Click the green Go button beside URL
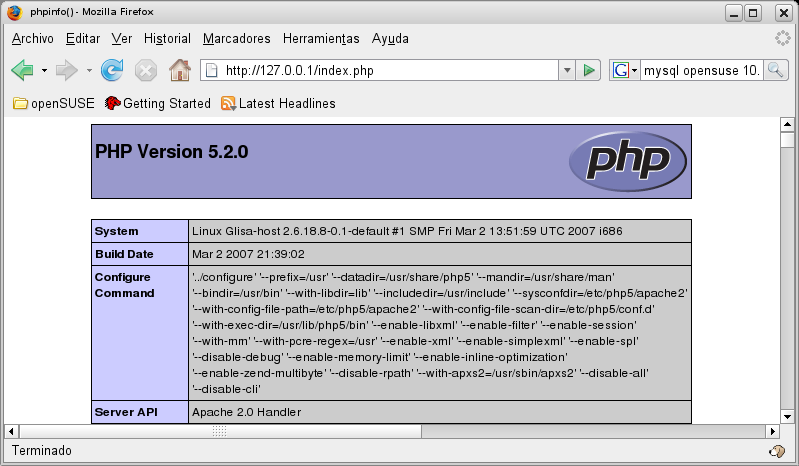 pyautogui.click(x=589, y=70)
